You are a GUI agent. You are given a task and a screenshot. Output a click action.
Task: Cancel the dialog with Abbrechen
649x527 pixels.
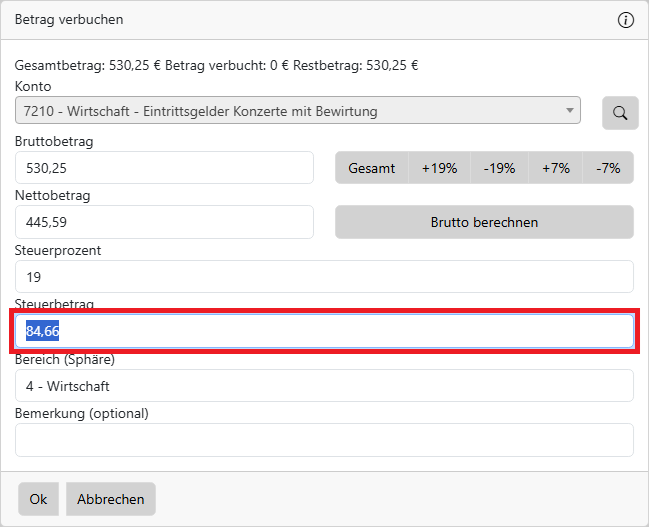[111, 499]
